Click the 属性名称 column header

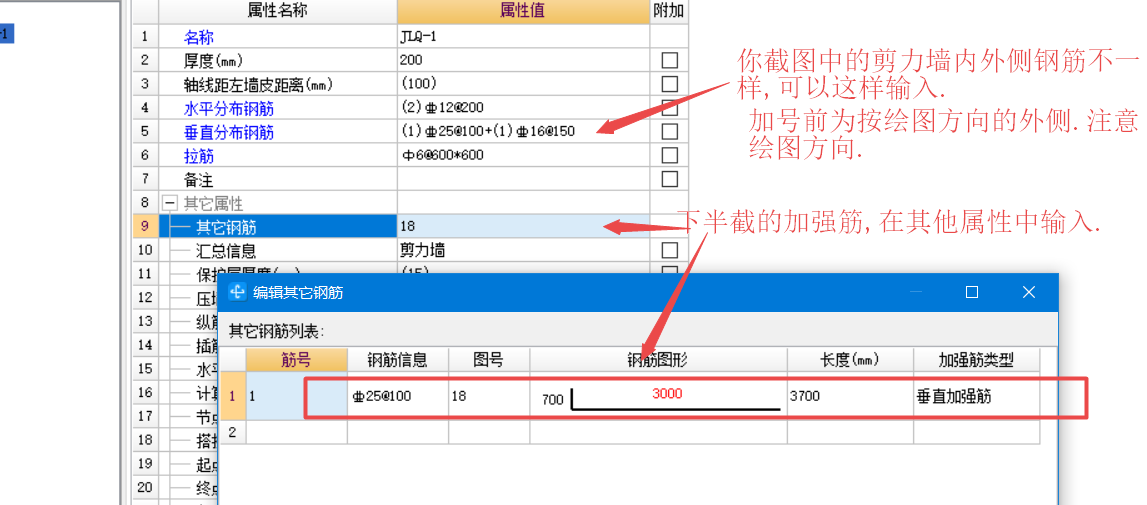coord(278,11)
